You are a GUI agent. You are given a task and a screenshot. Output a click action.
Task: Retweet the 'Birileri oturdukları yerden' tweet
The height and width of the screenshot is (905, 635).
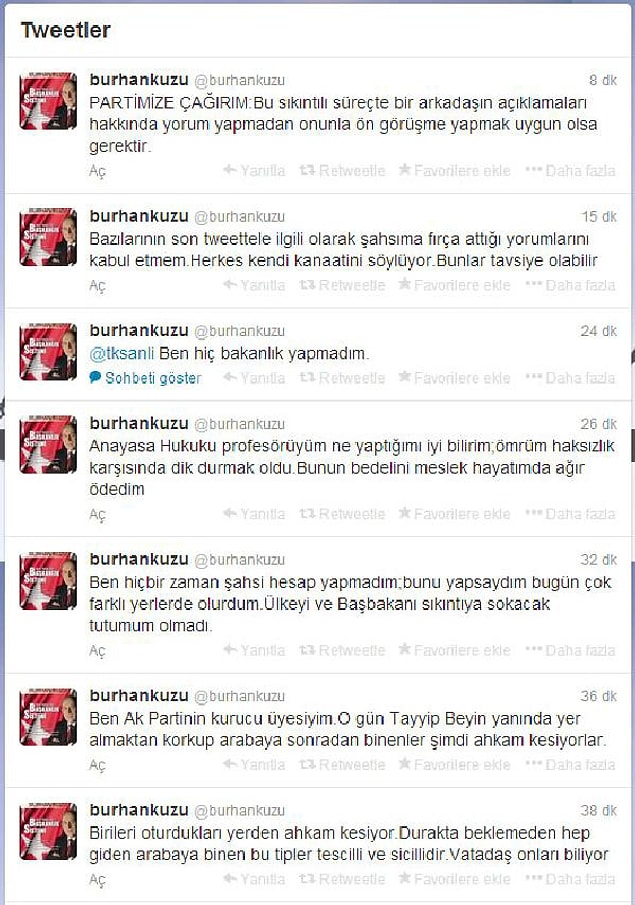342,879
